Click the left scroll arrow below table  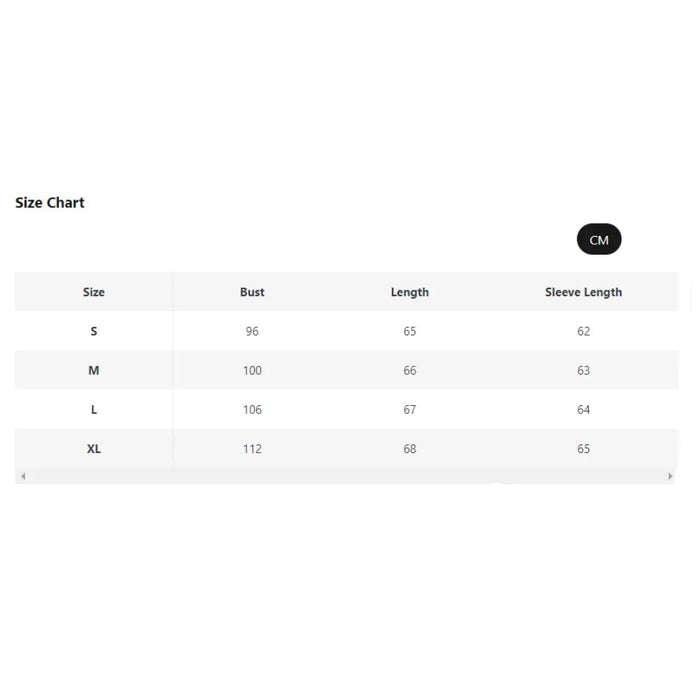[23, 477]
